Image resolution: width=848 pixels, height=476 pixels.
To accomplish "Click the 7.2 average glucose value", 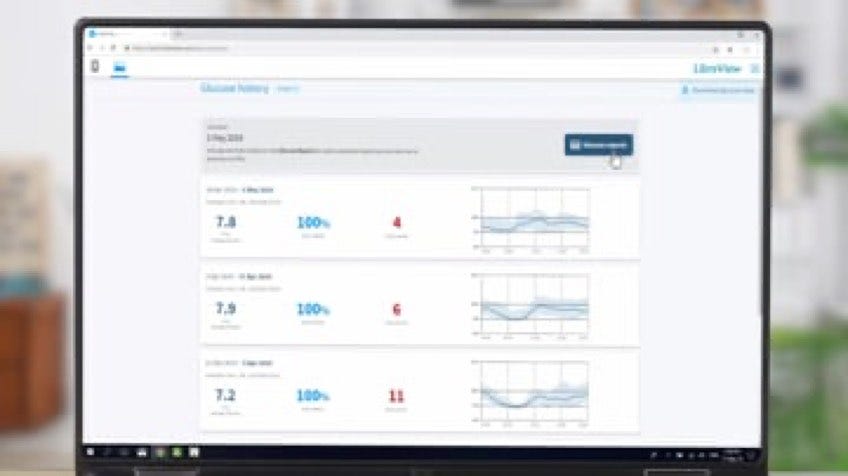I will coord(226,395).
